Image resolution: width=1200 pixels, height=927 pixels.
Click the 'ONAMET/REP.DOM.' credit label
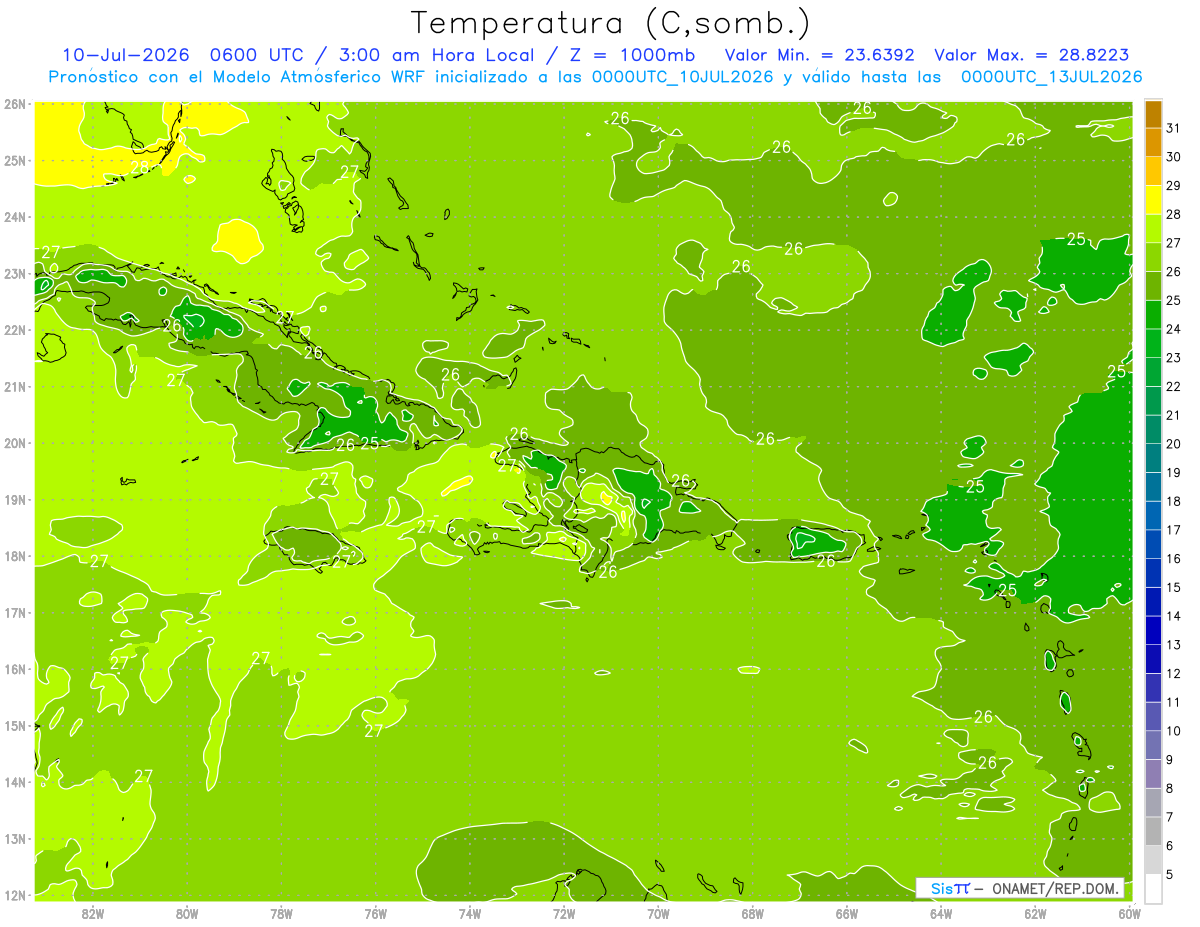pos(1055,888)
